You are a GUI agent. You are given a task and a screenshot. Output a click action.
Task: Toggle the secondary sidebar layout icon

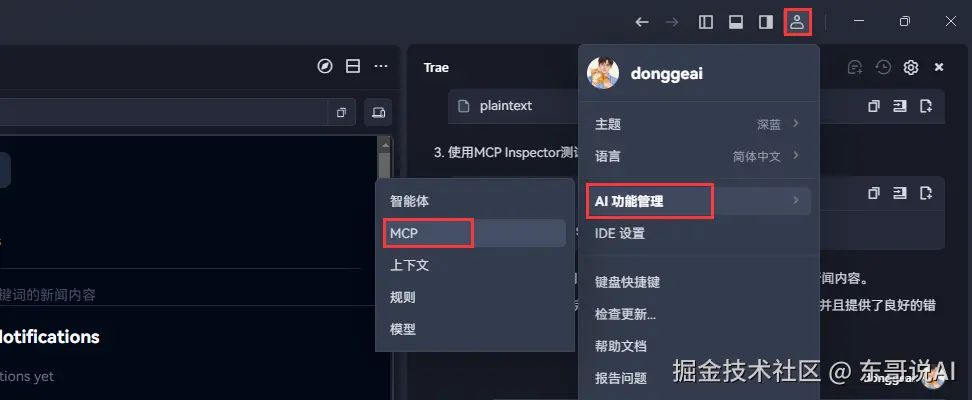coord(766,22)
